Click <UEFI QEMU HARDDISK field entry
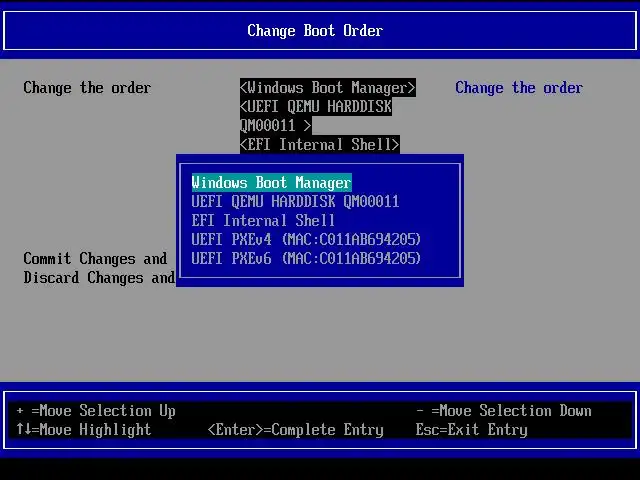This screenshot has width=640, height=480. pyautogui.click(x=316, y=107)
